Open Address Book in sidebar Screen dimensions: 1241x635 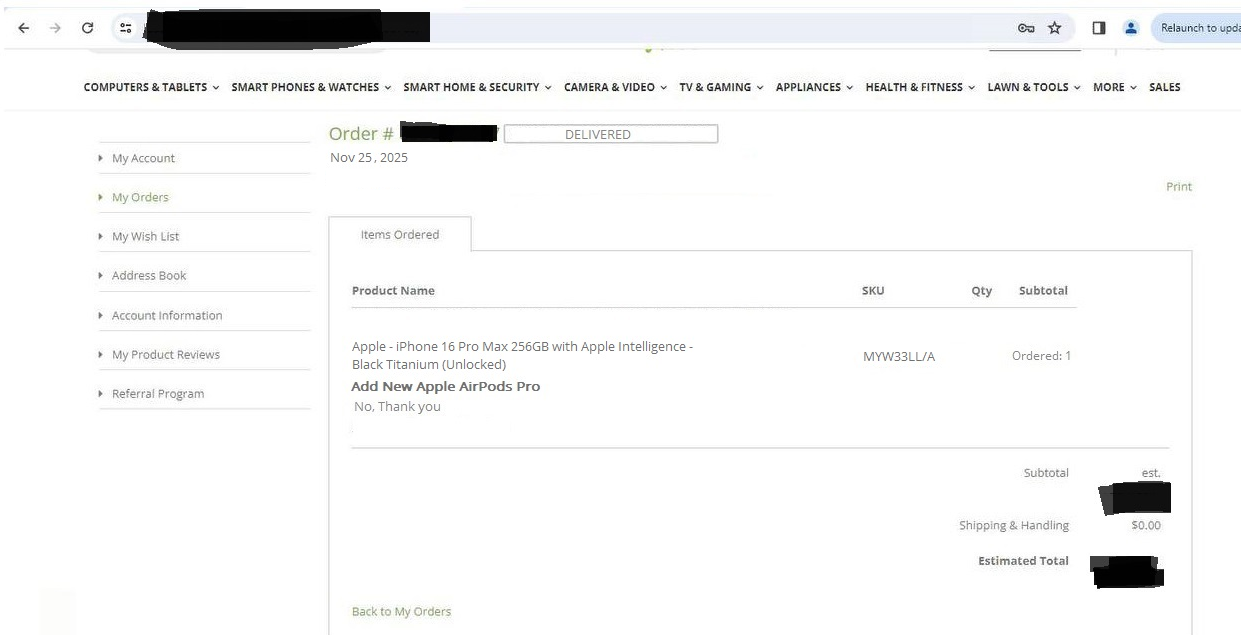(149, 276)
